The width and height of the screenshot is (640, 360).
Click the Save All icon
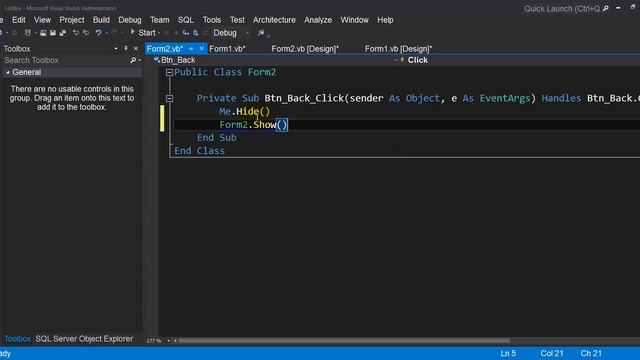click(62, 33)
